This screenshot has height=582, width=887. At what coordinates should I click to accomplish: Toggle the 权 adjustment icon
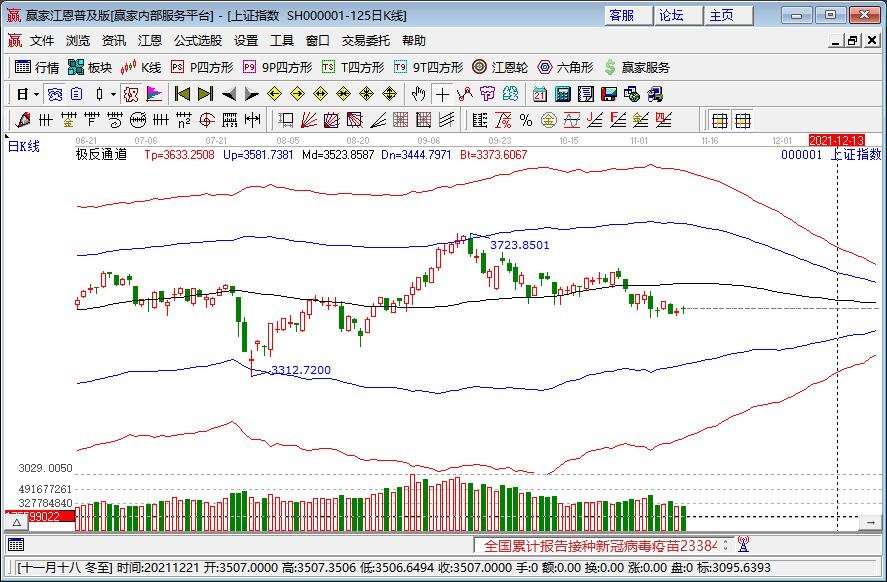131,94
